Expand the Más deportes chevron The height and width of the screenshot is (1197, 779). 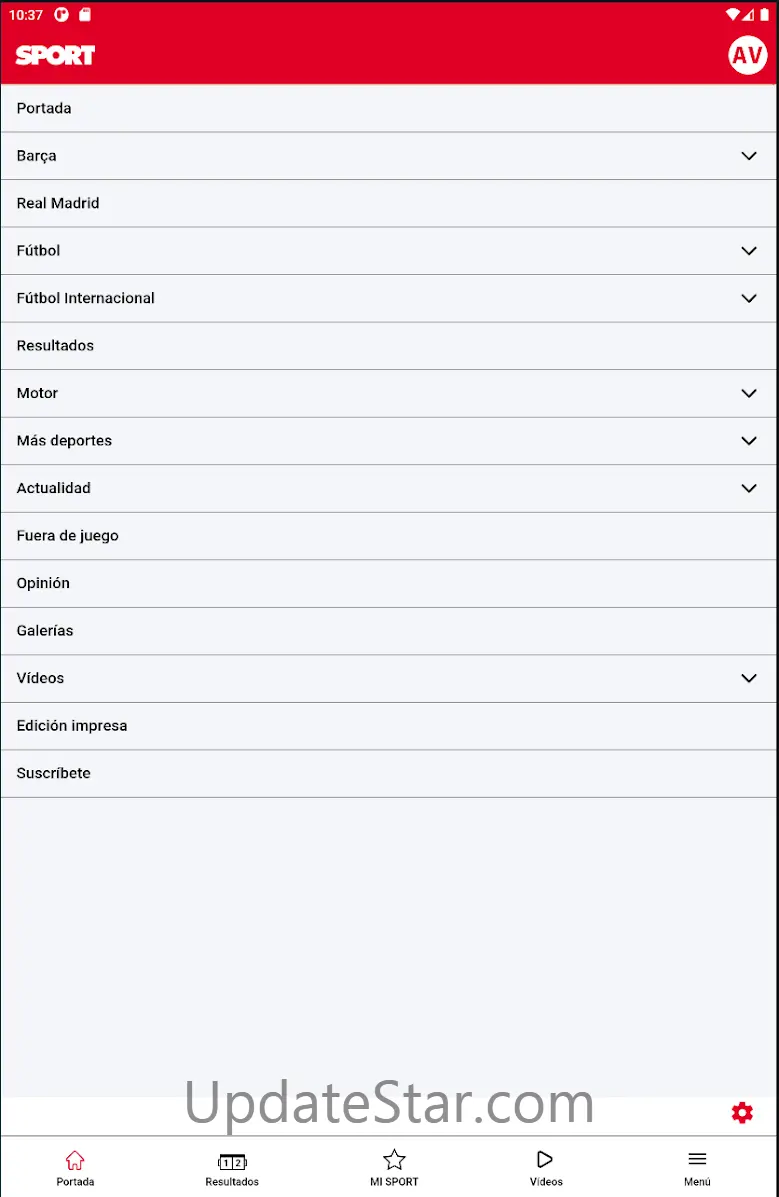coord(749,441)
